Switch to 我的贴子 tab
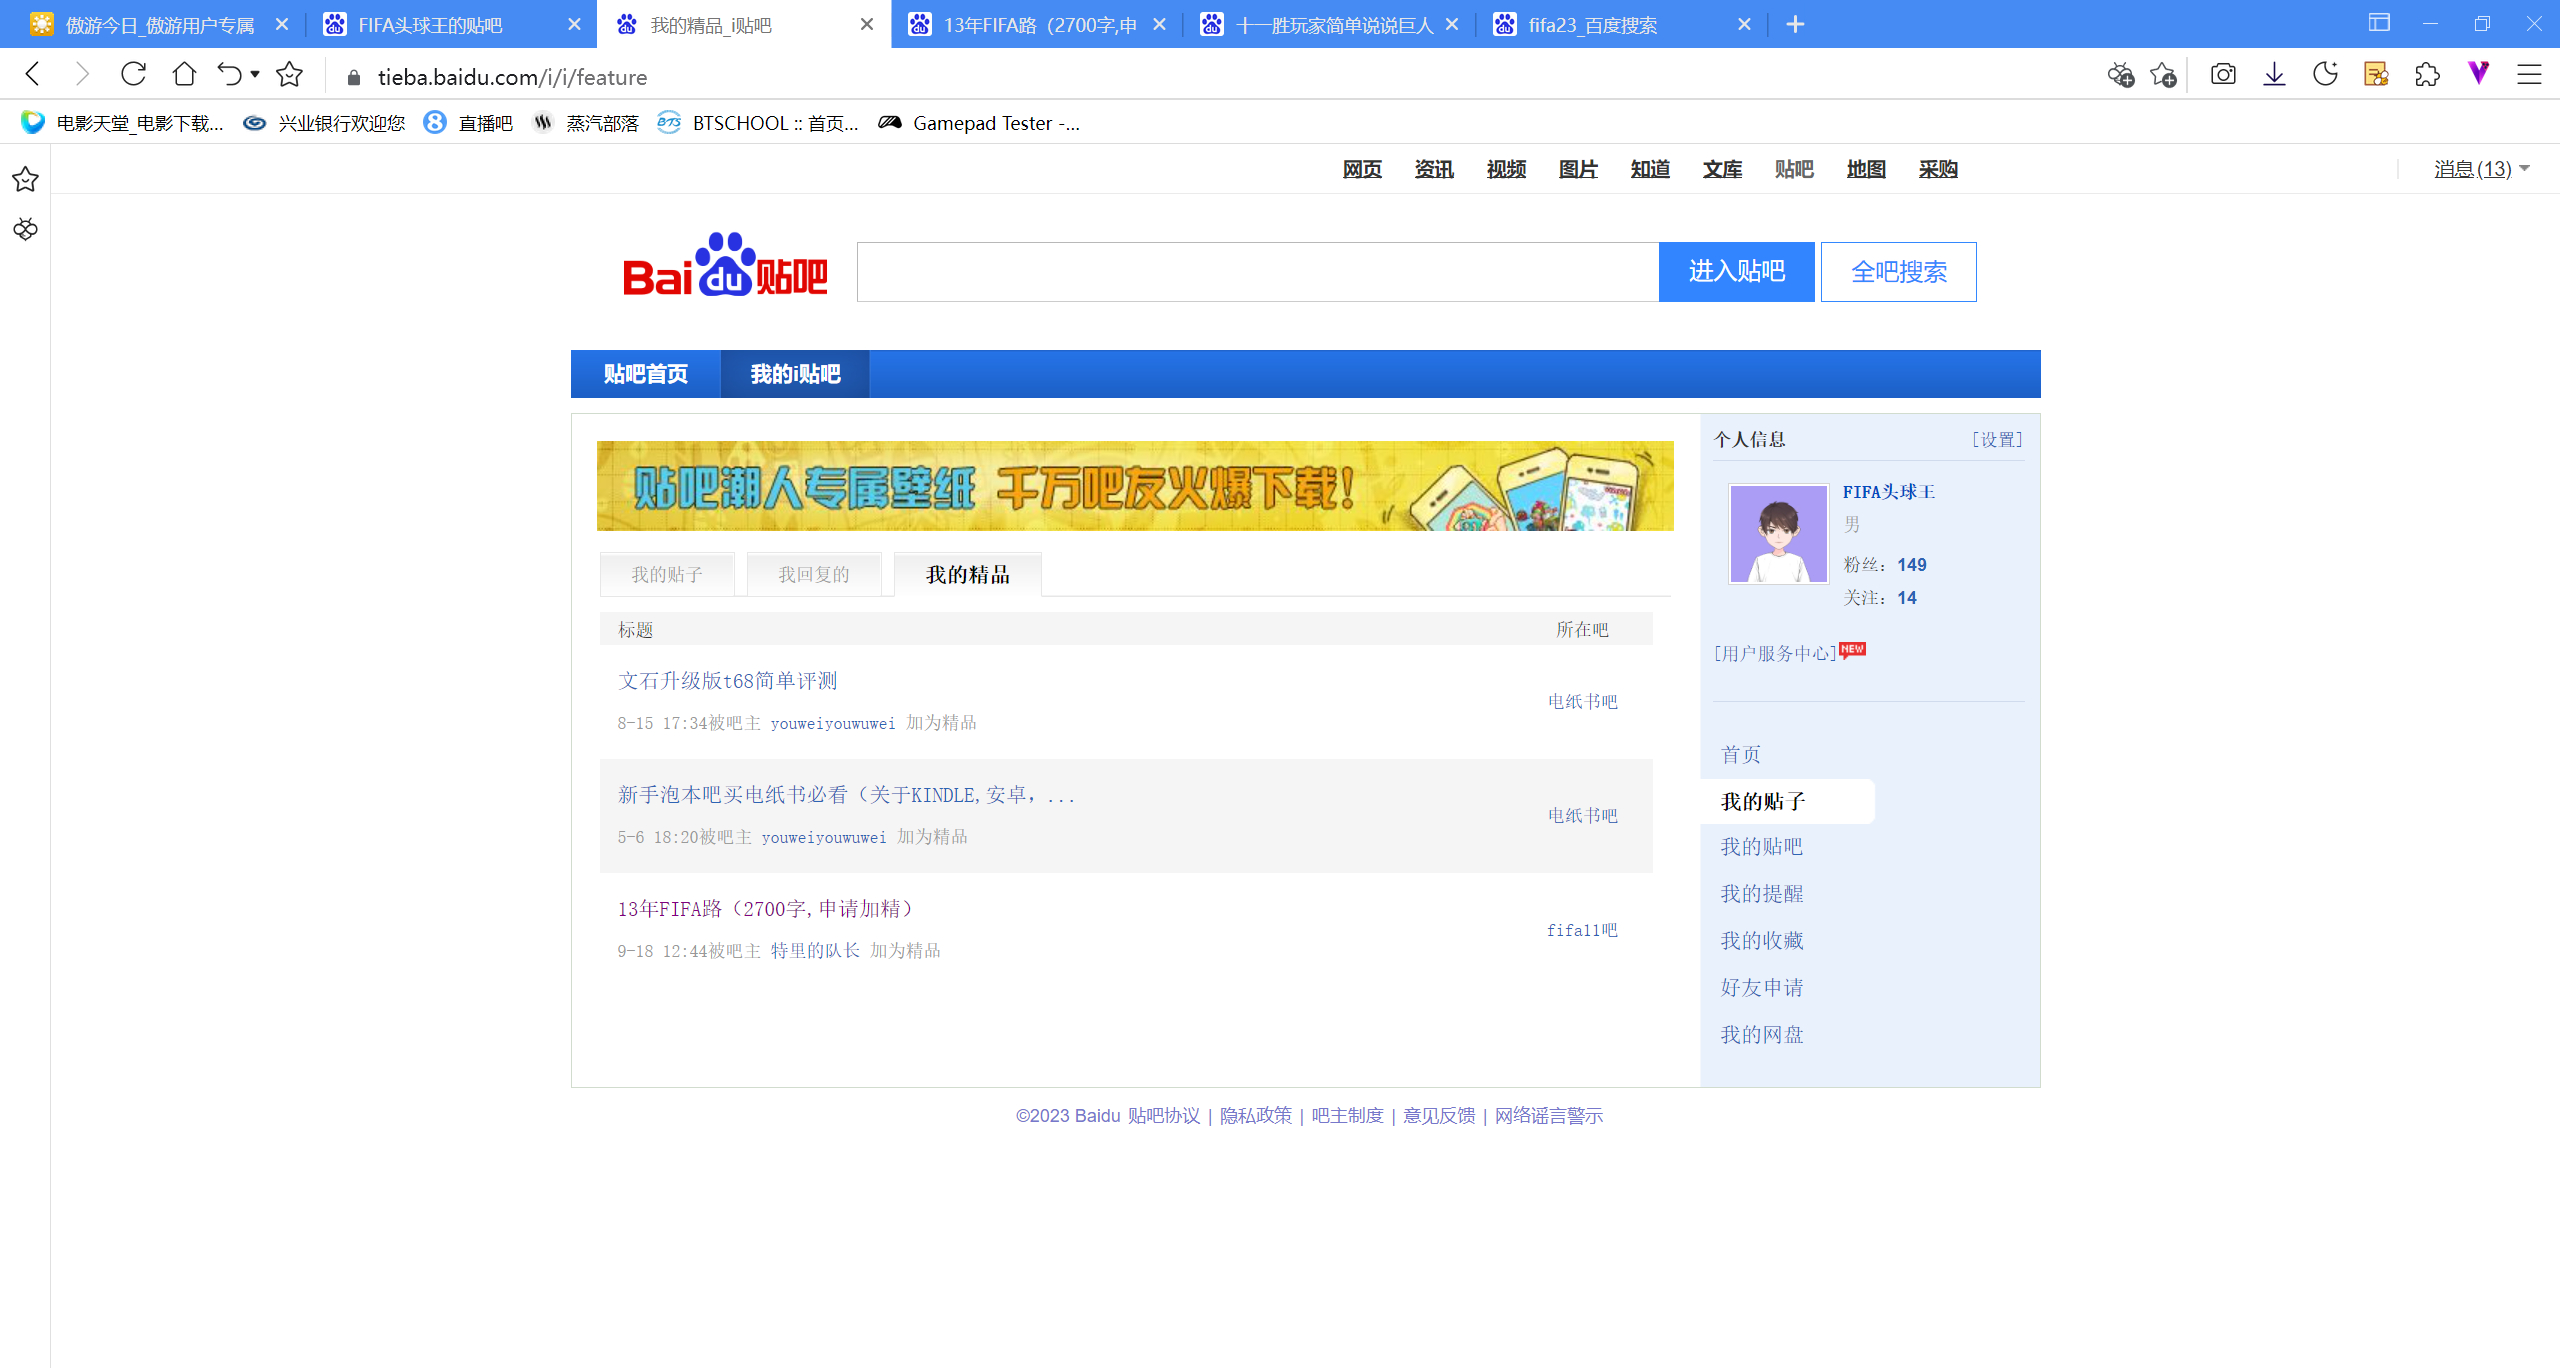 click(667, 574)
